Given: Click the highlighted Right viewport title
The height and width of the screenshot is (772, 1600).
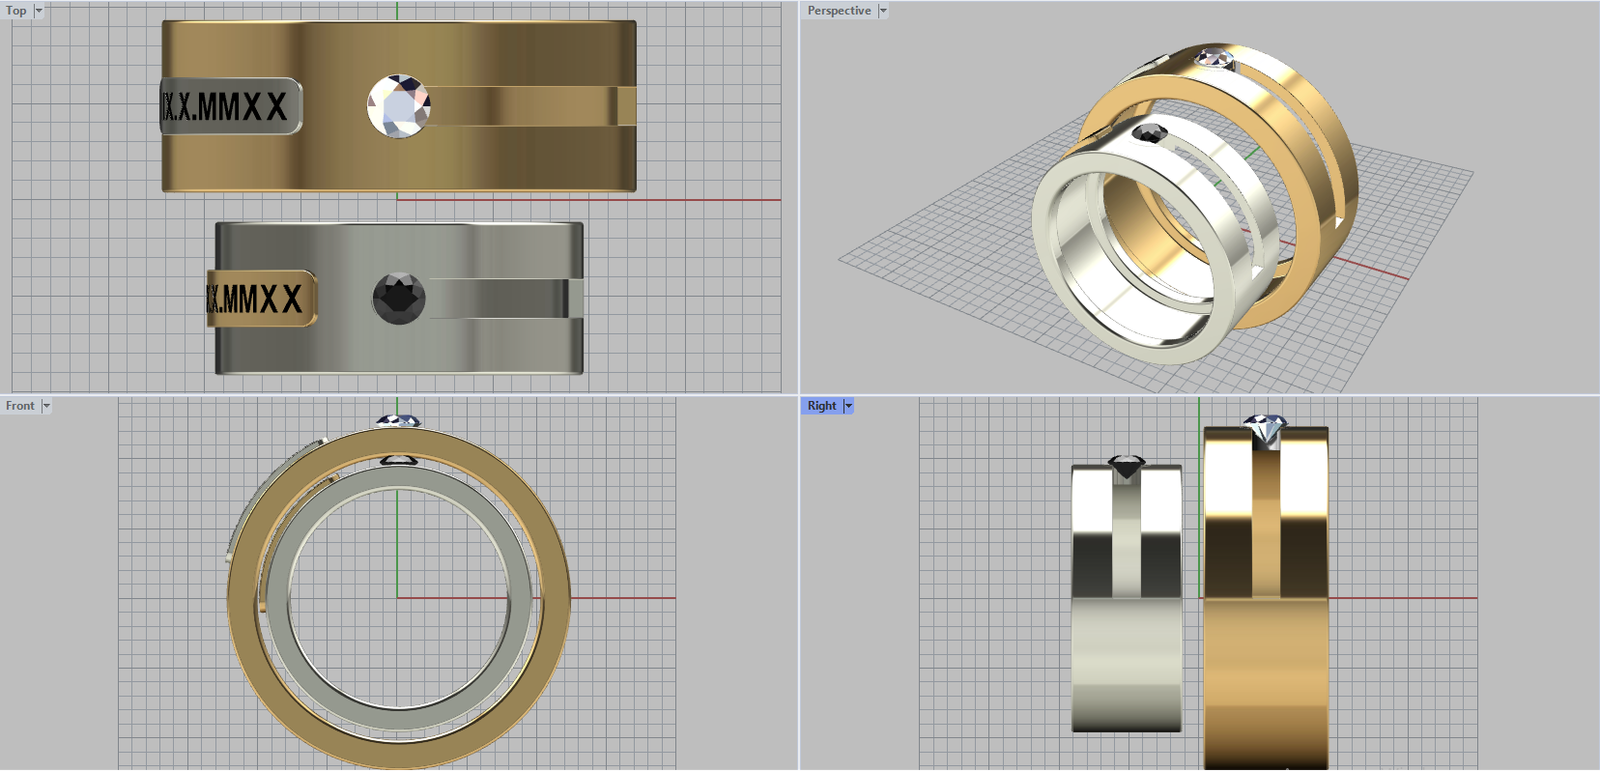Looking at the screenshot, I should (822, 406).
